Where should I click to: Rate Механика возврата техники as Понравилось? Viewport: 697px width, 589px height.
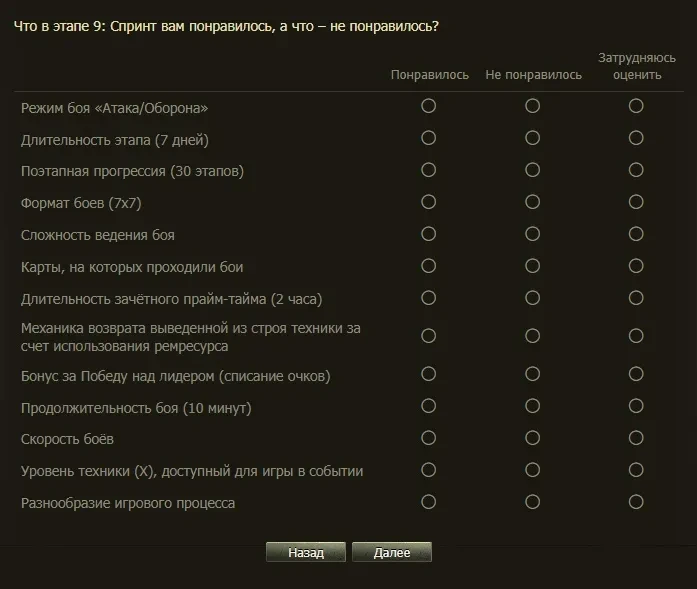(x=429, y=336)
